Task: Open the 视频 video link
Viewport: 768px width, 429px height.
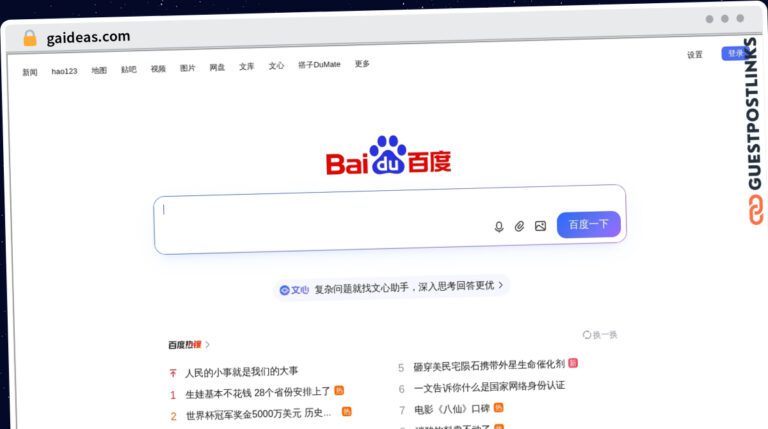Action: click(158, 69)
